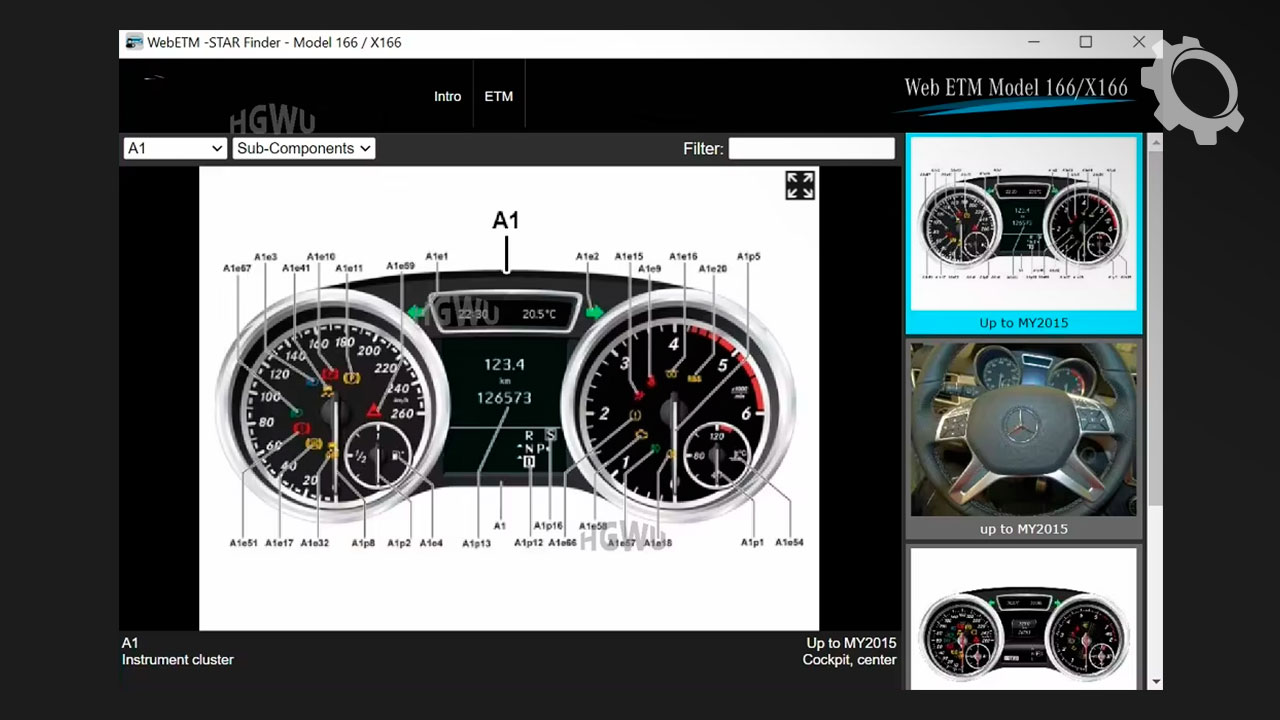Image resolution: width=1280 pixels, height=720 pixels.
Task: Click the red warning triangle indicator
Action: (374, 409)
